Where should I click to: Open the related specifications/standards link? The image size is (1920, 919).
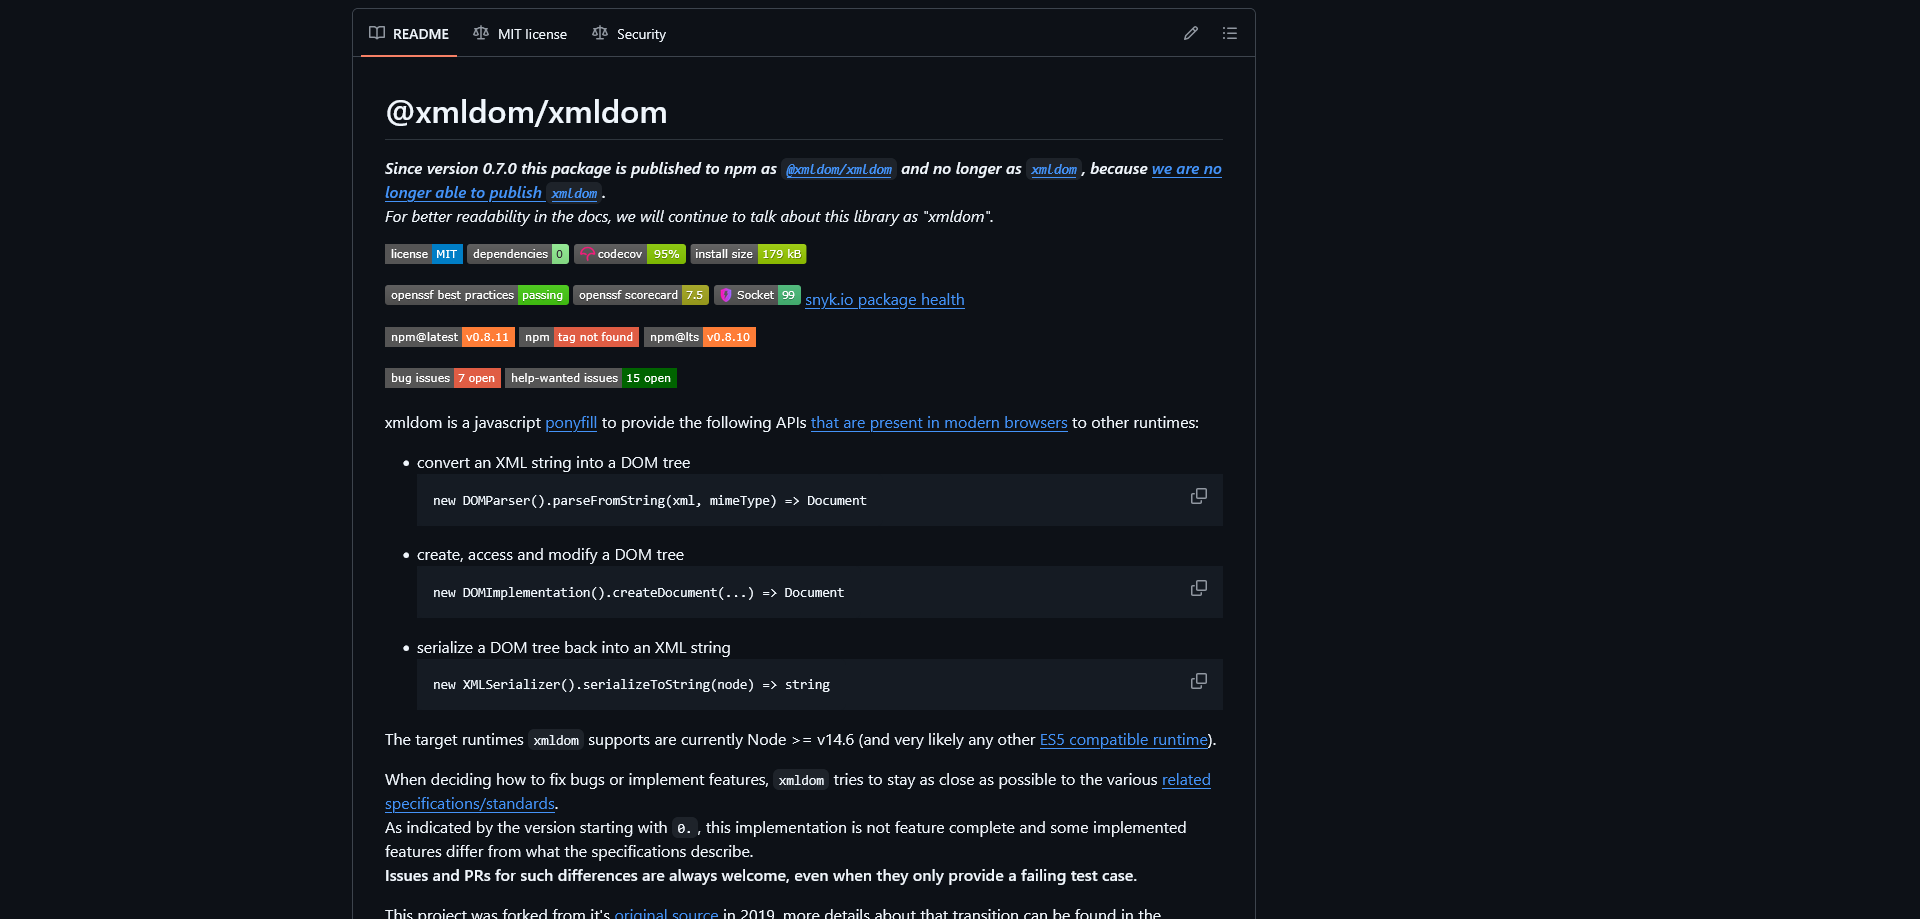pos(469,803)
